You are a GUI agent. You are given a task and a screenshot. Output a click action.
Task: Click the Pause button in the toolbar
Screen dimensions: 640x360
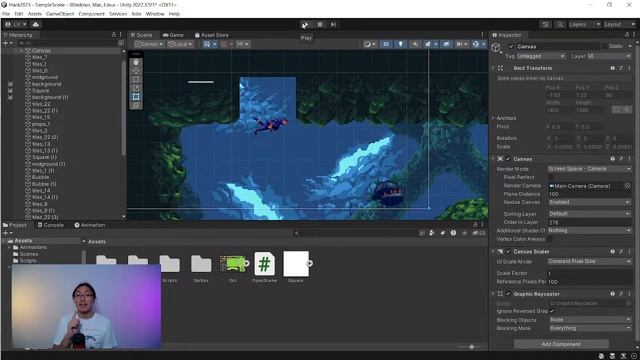pyautogui.click(x=320, y=24)
